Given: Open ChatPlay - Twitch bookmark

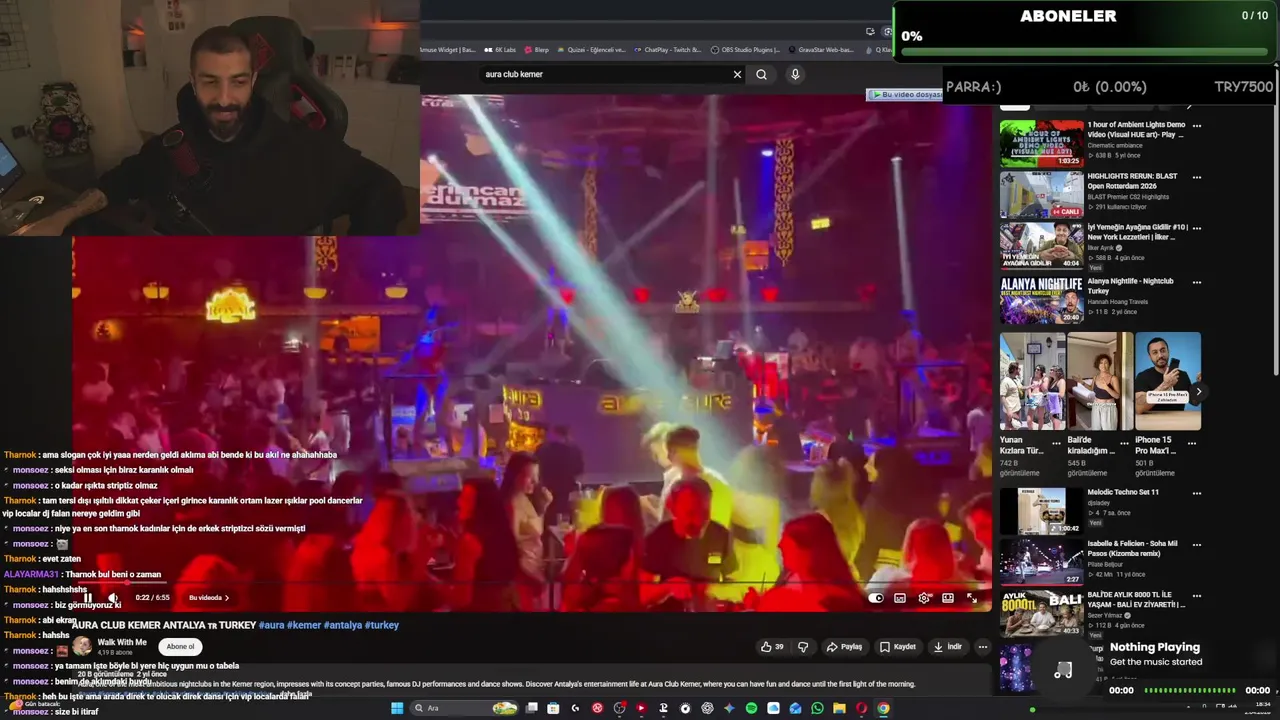Looking at the screenshot, I should coord(667,49).
